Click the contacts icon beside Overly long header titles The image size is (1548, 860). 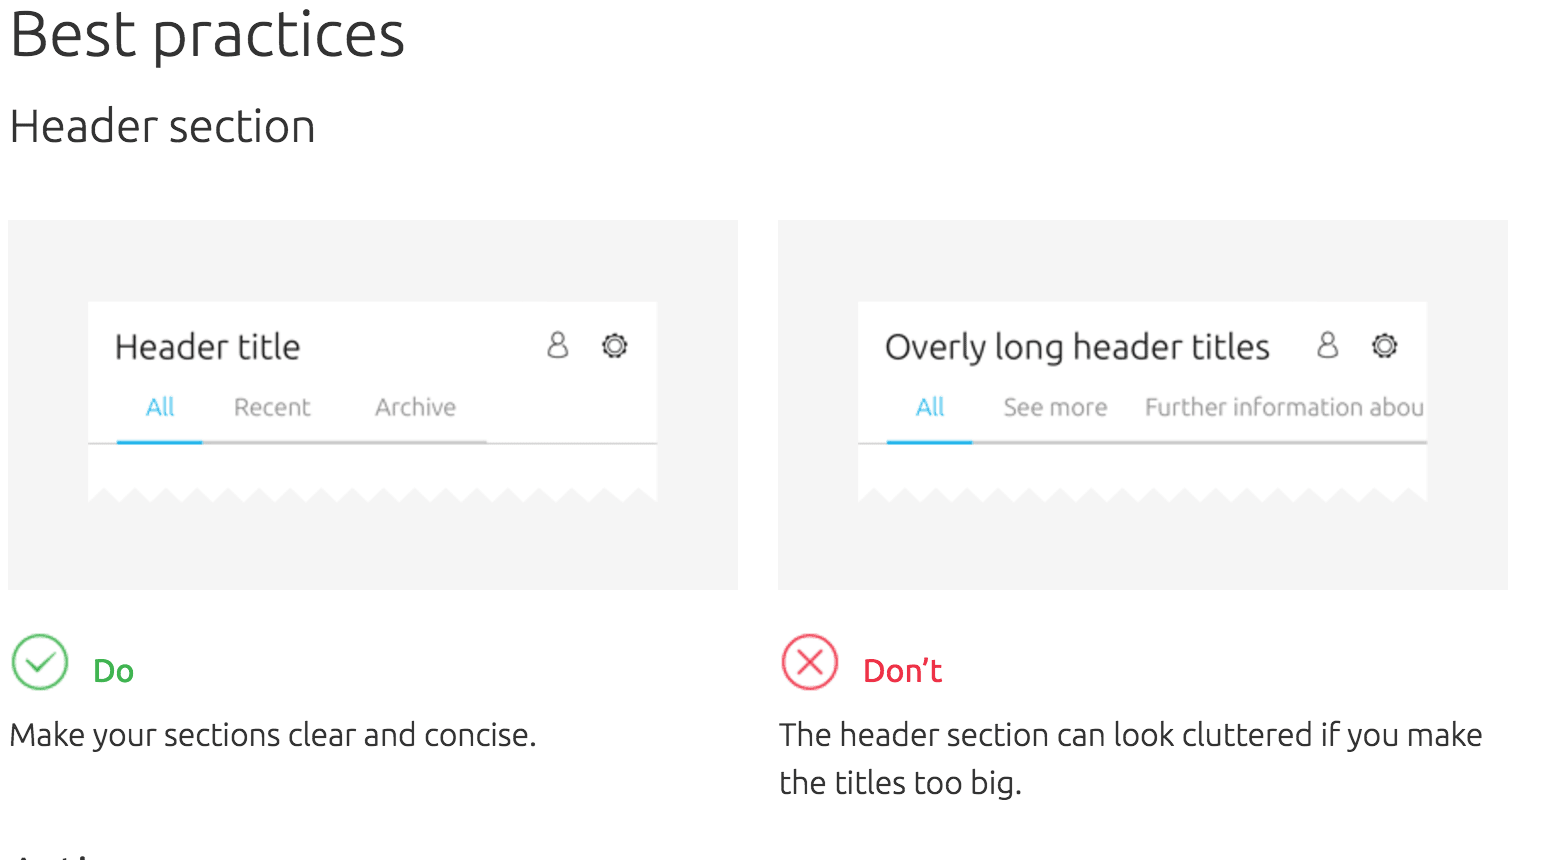coord(1328,346)
